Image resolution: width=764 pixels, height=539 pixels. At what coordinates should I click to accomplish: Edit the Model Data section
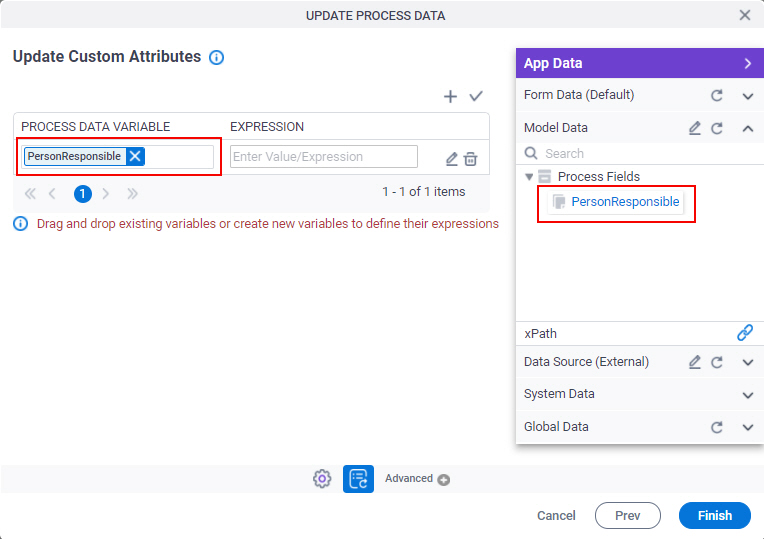click(x=695, y=128)
